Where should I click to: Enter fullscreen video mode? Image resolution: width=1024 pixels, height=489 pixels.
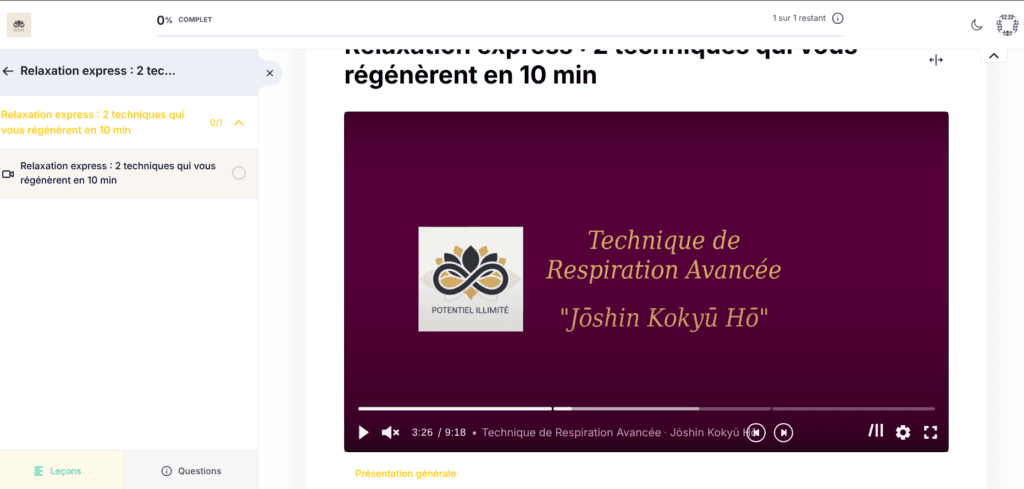point(931,432)
